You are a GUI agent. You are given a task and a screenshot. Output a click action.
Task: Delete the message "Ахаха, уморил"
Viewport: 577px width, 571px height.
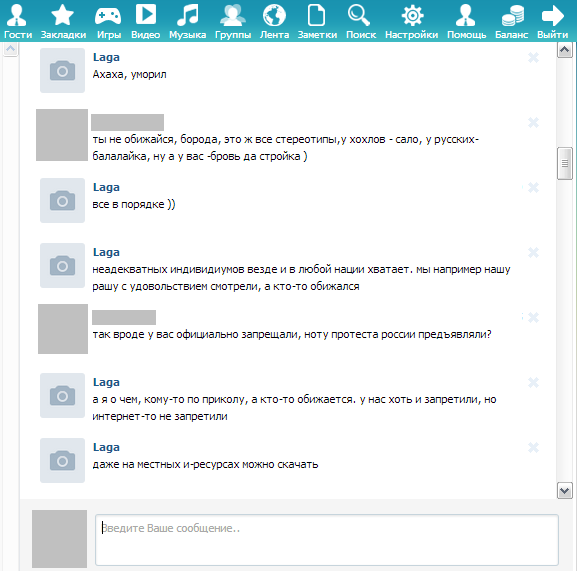click(533, 57)
